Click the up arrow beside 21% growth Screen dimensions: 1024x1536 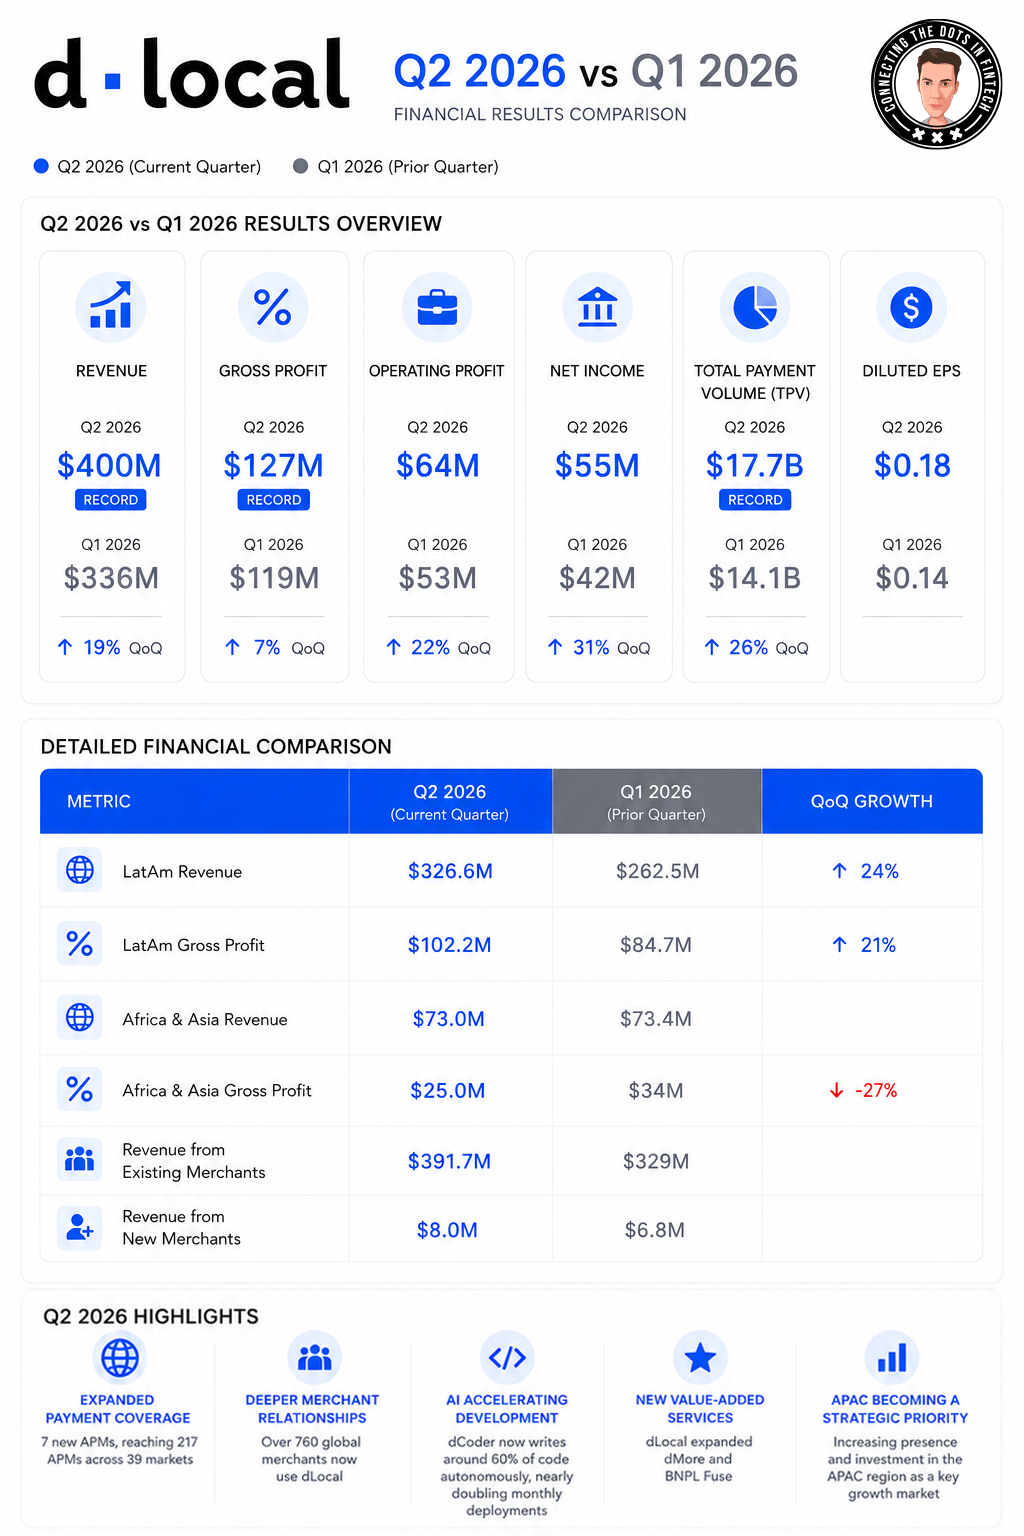pos(839,945)
